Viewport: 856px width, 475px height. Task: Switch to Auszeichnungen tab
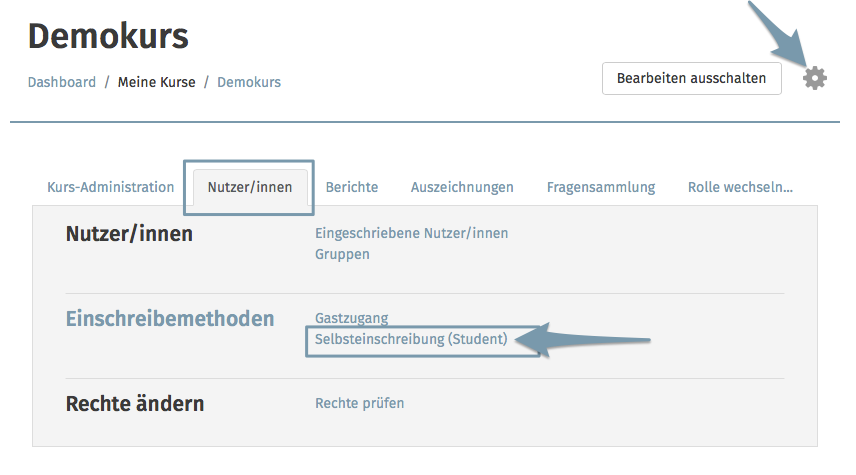click(462, 187)
